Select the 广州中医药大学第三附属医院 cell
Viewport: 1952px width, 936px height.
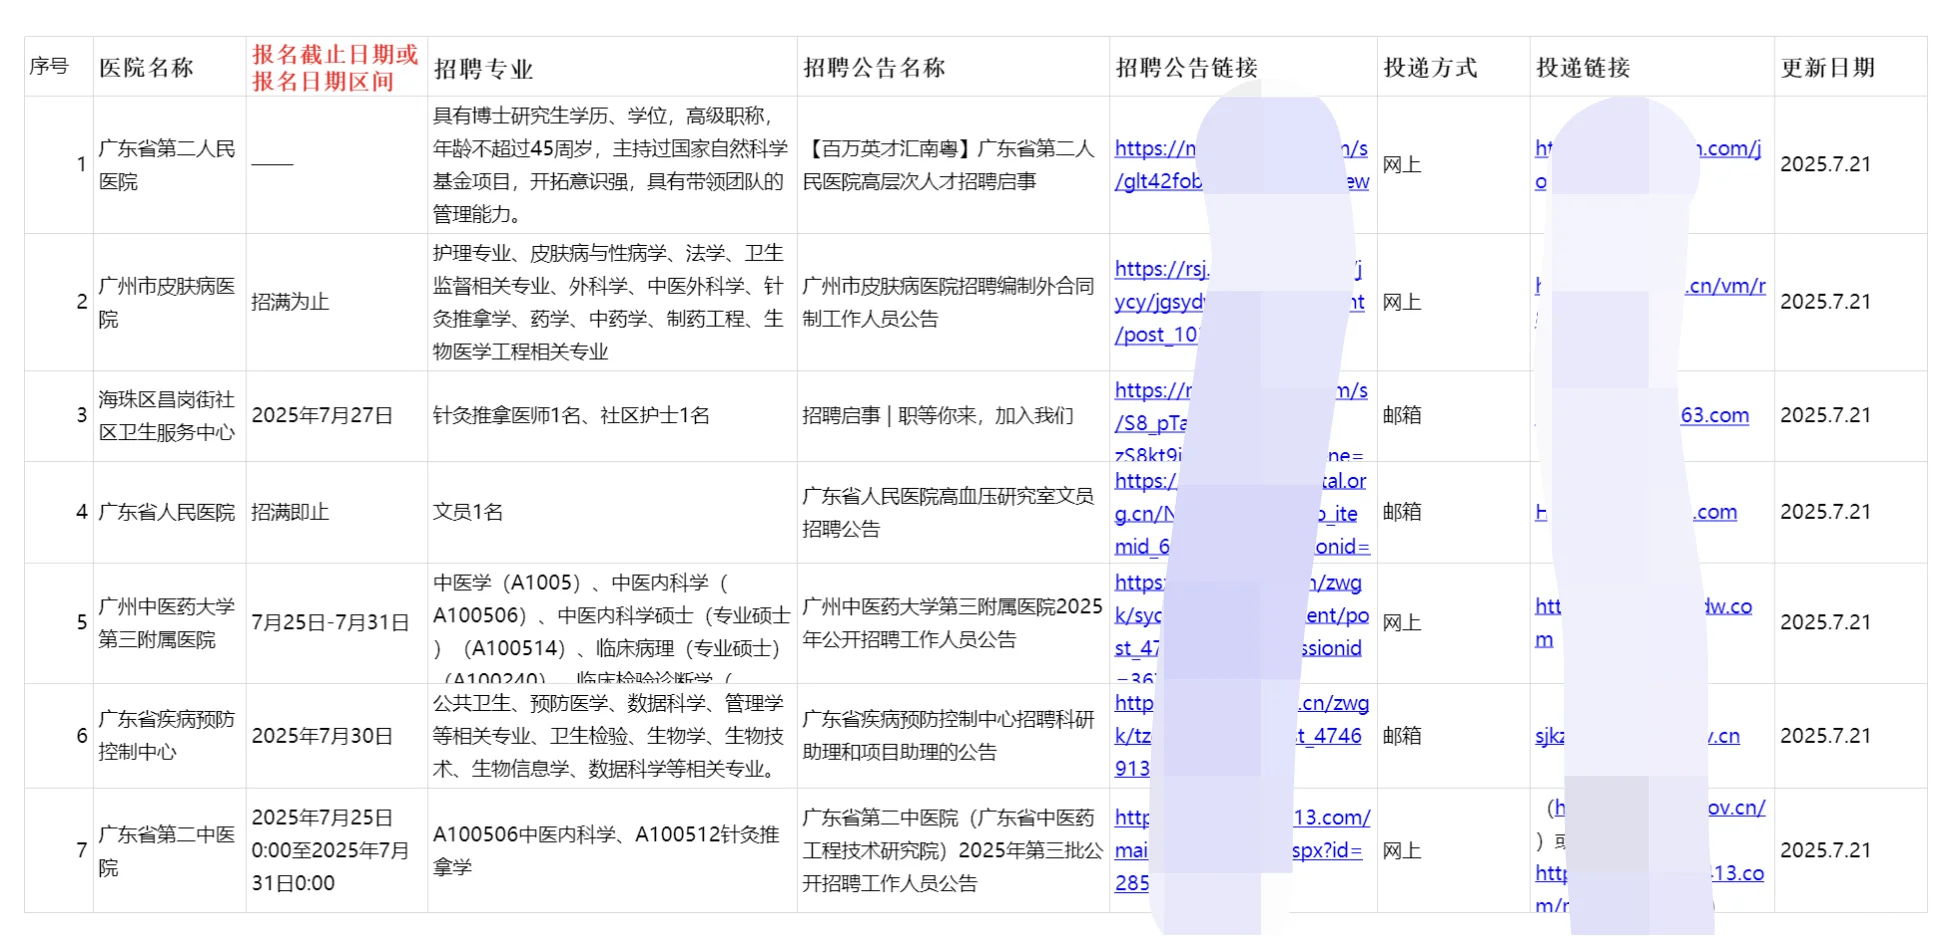click(x=169, y=623)
